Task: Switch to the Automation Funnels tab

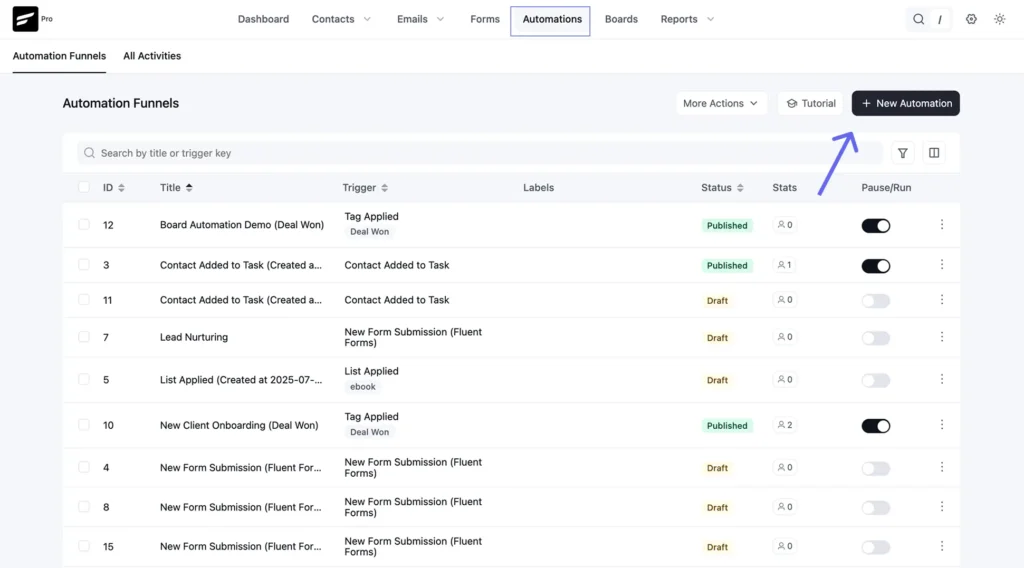Action: pyautogui.click(x=59, y=56)
